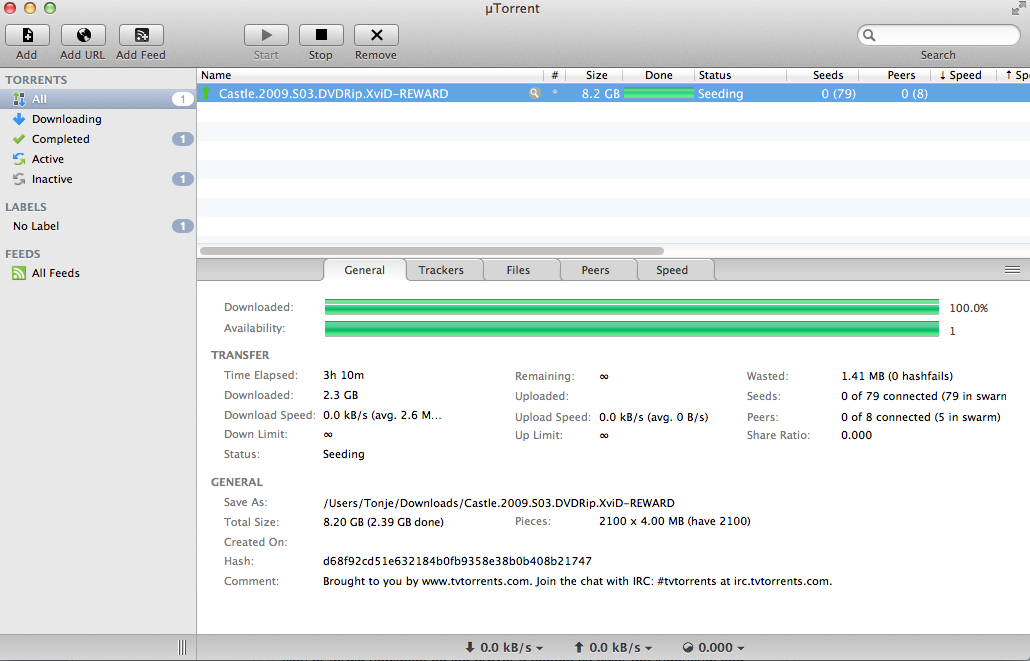Click the '2100 x 4.00 MB' pieces value

tap(675, 521)
